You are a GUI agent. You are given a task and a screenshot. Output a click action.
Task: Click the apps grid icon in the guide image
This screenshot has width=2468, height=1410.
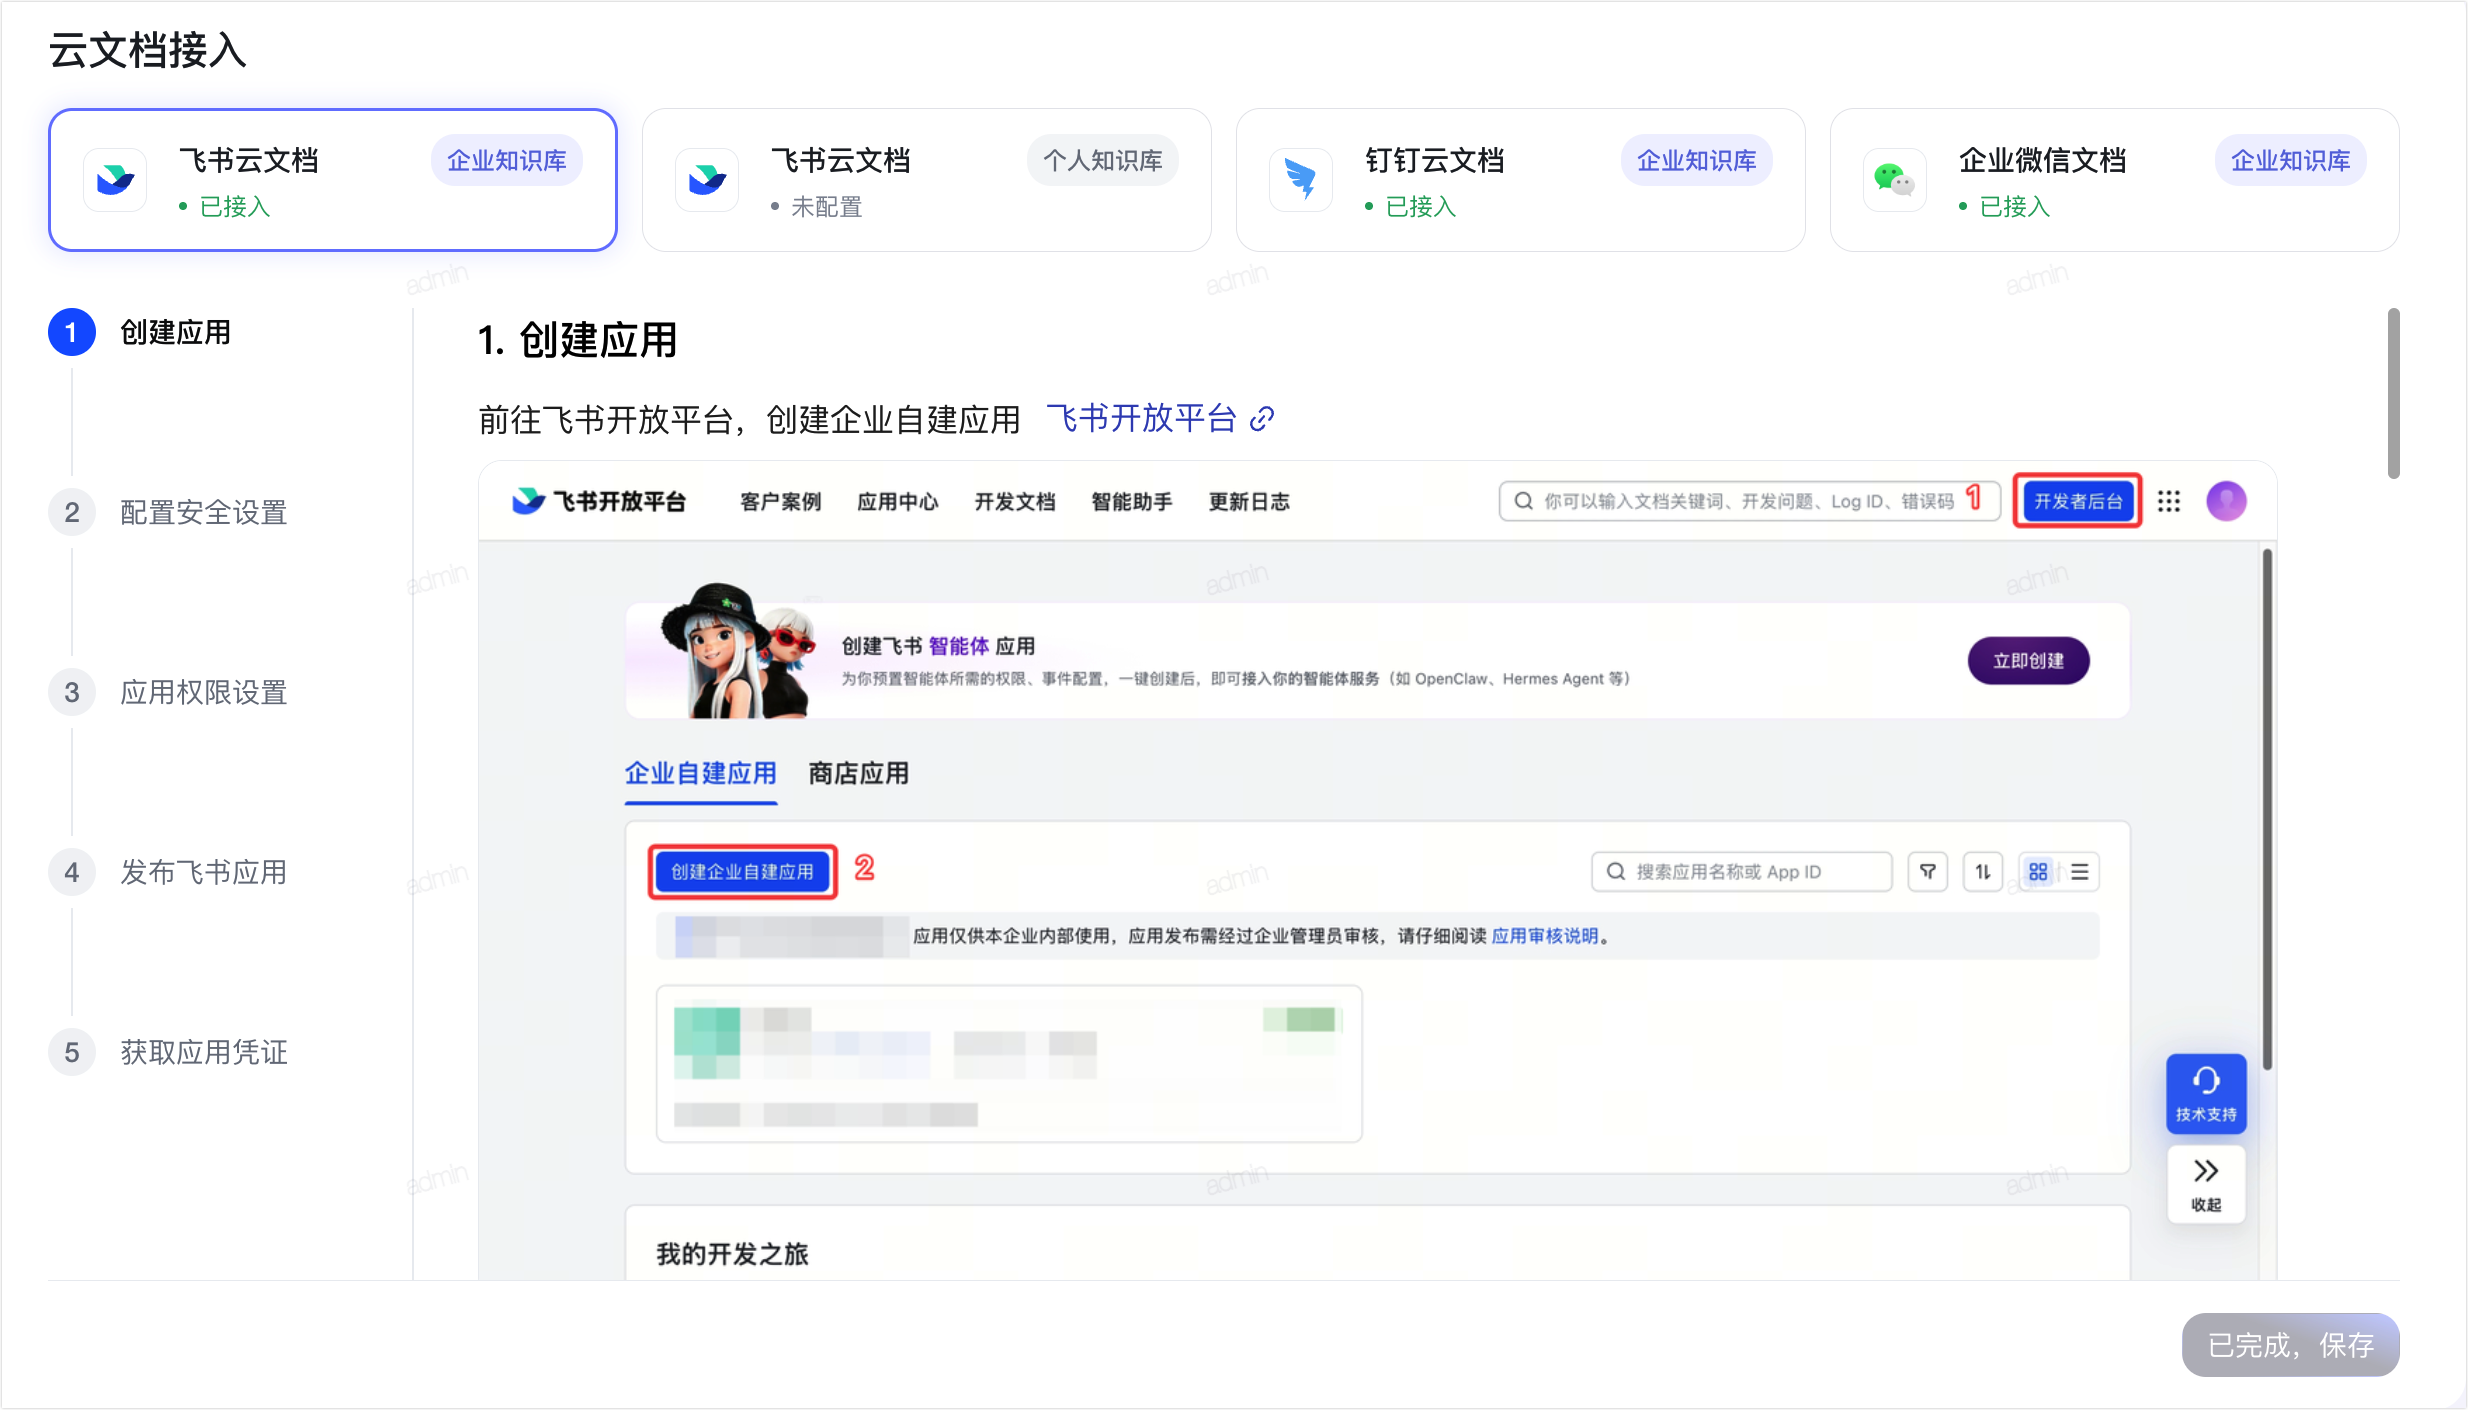point(2169,501)
